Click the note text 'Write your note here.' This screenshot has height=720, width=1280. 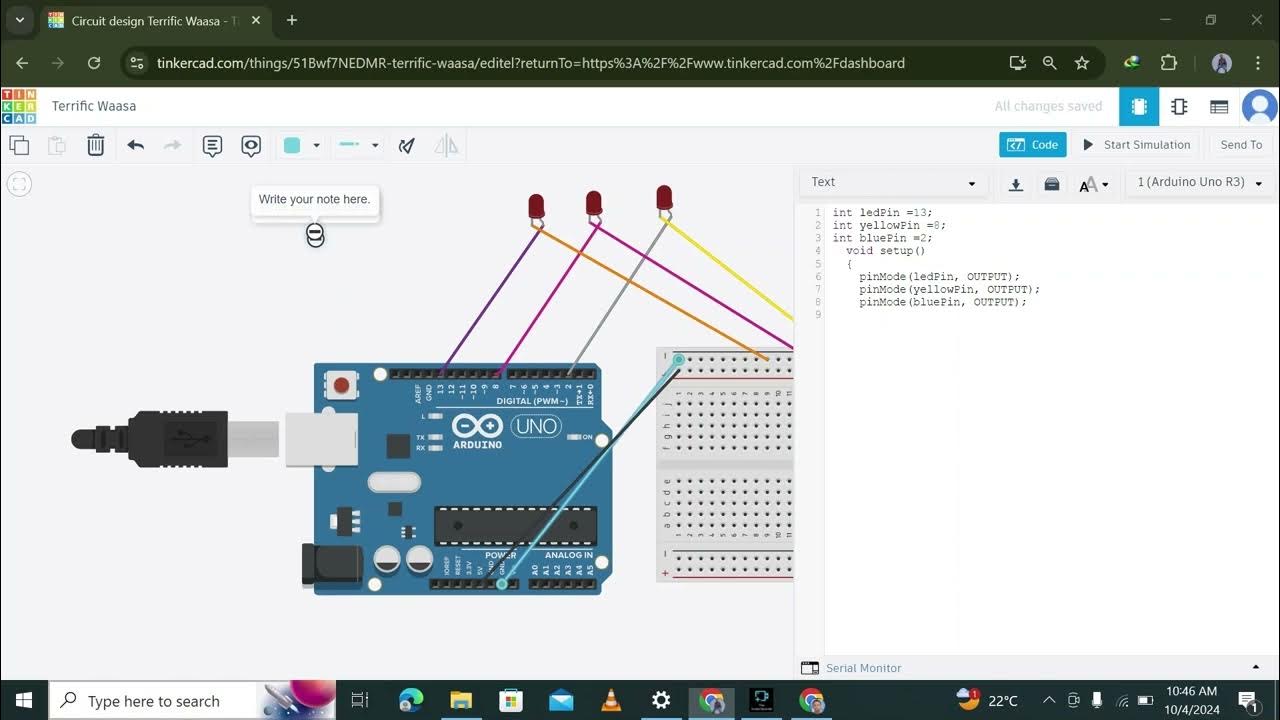click(314, 199)
